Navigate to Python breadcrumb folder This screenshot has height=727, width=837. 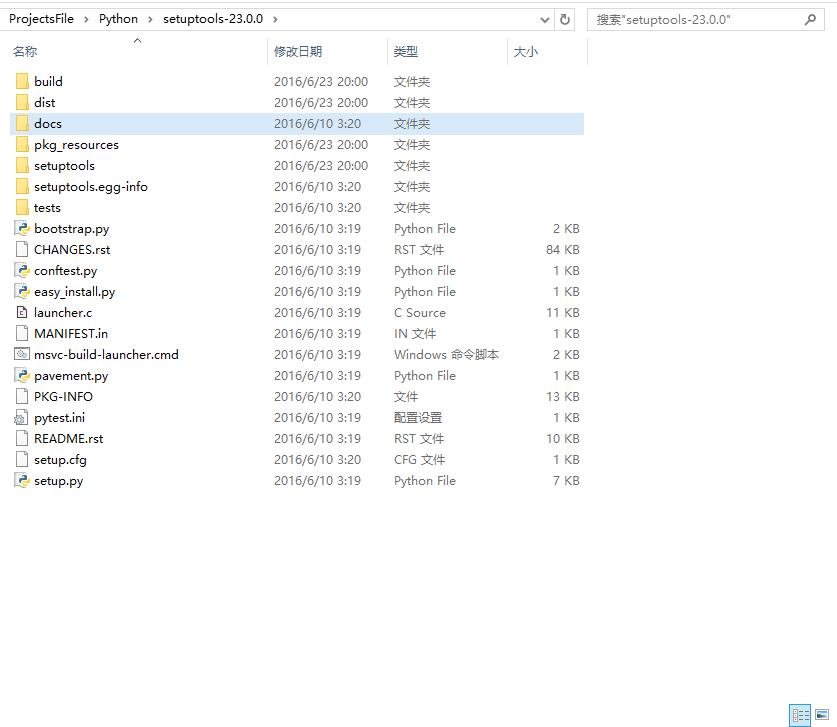point(119,19)
